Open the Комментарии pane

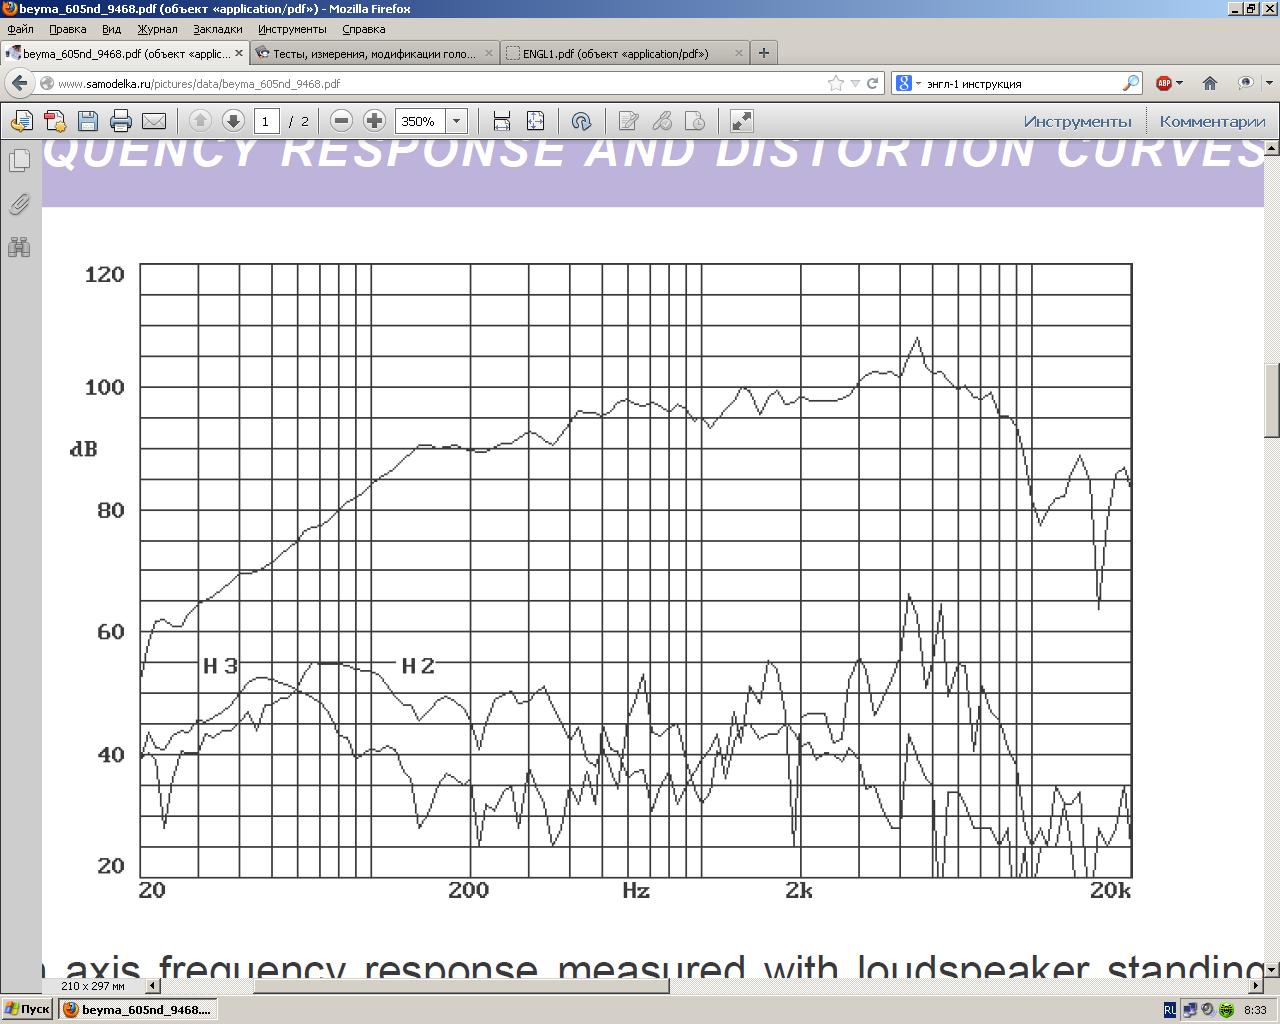pyautogui.click(x=1213, y=121)
